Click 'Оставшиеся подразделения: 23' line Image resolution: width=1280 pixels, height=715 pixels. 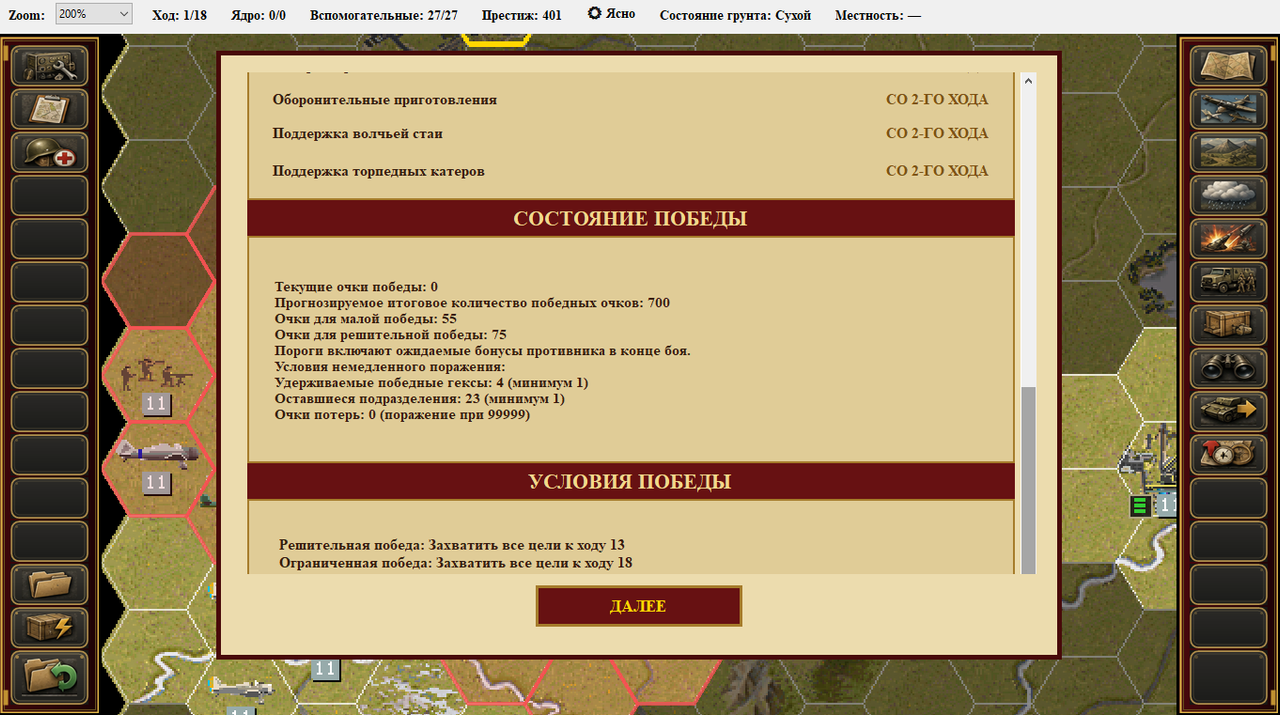tap(420, 399)
